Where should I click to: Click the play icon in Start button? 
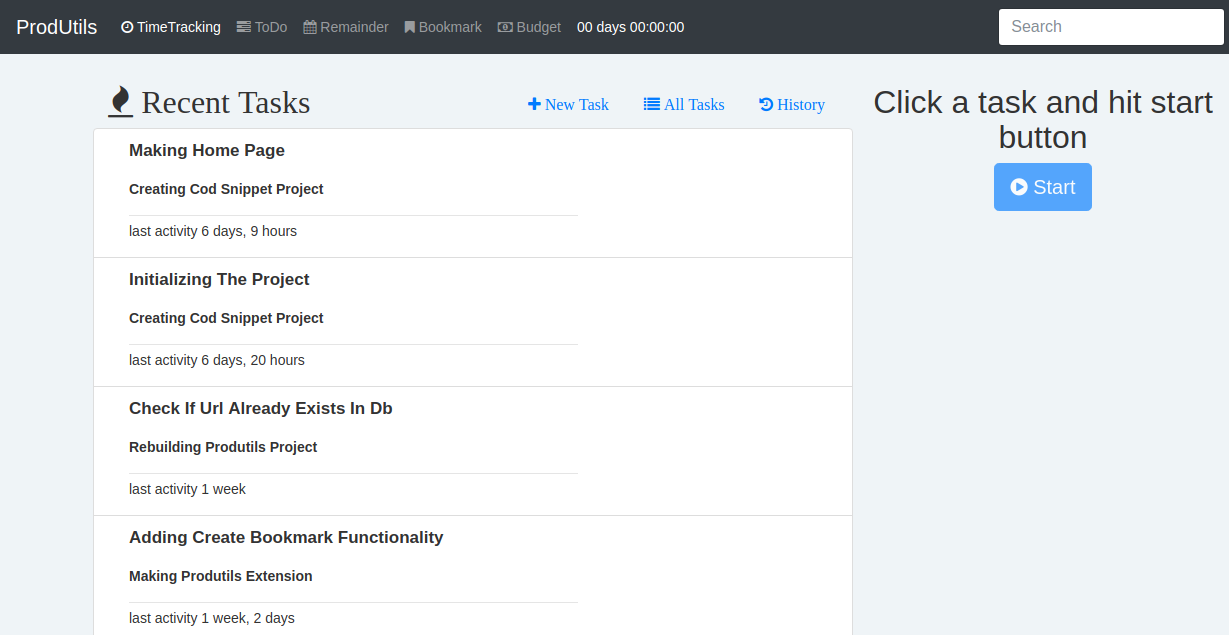click(x=1019, y=187)
